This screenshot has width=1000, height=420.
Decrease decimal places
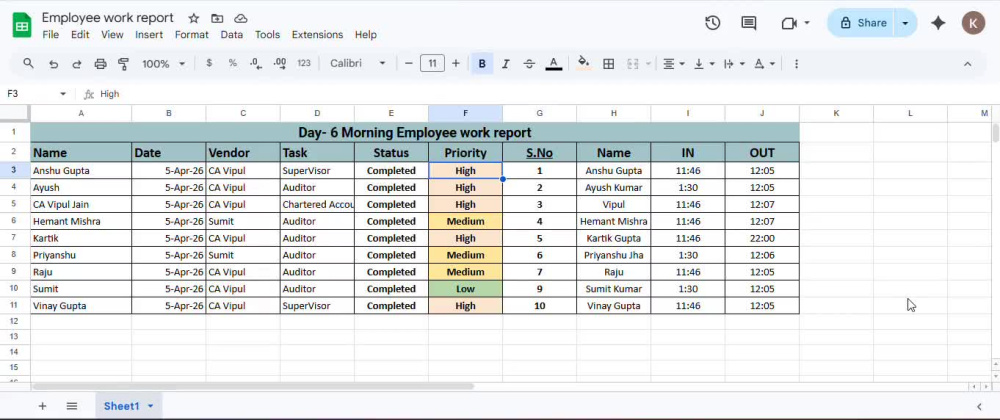coord(256,63)
